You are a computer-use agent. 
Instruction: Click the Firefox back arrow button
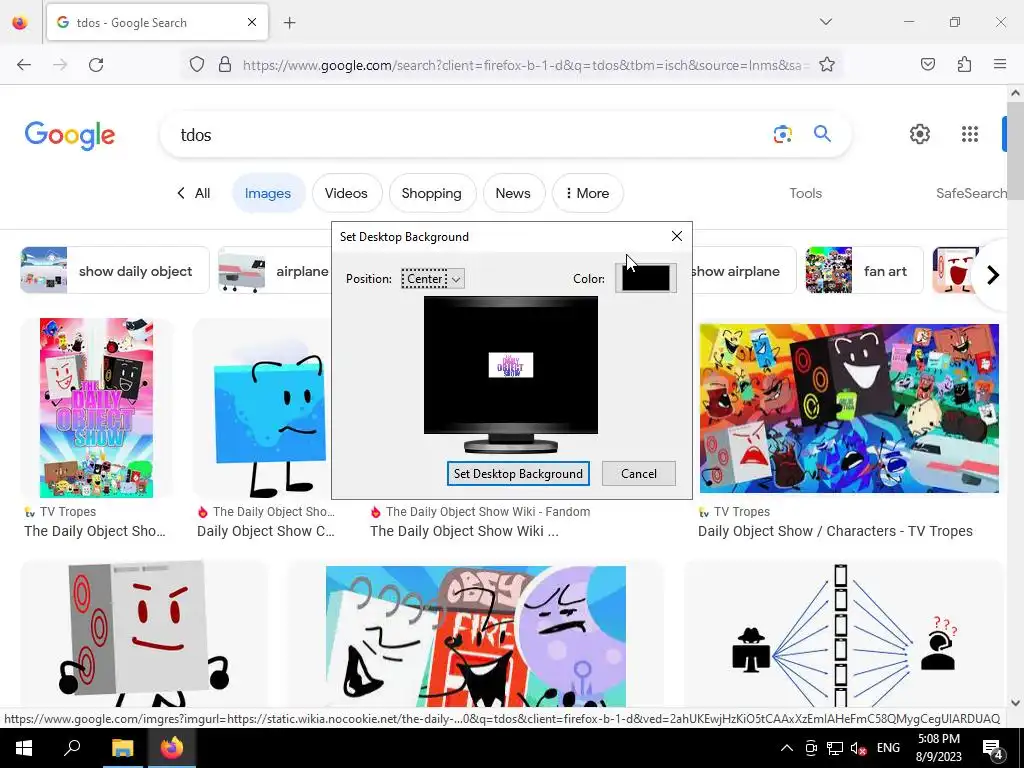24,65
